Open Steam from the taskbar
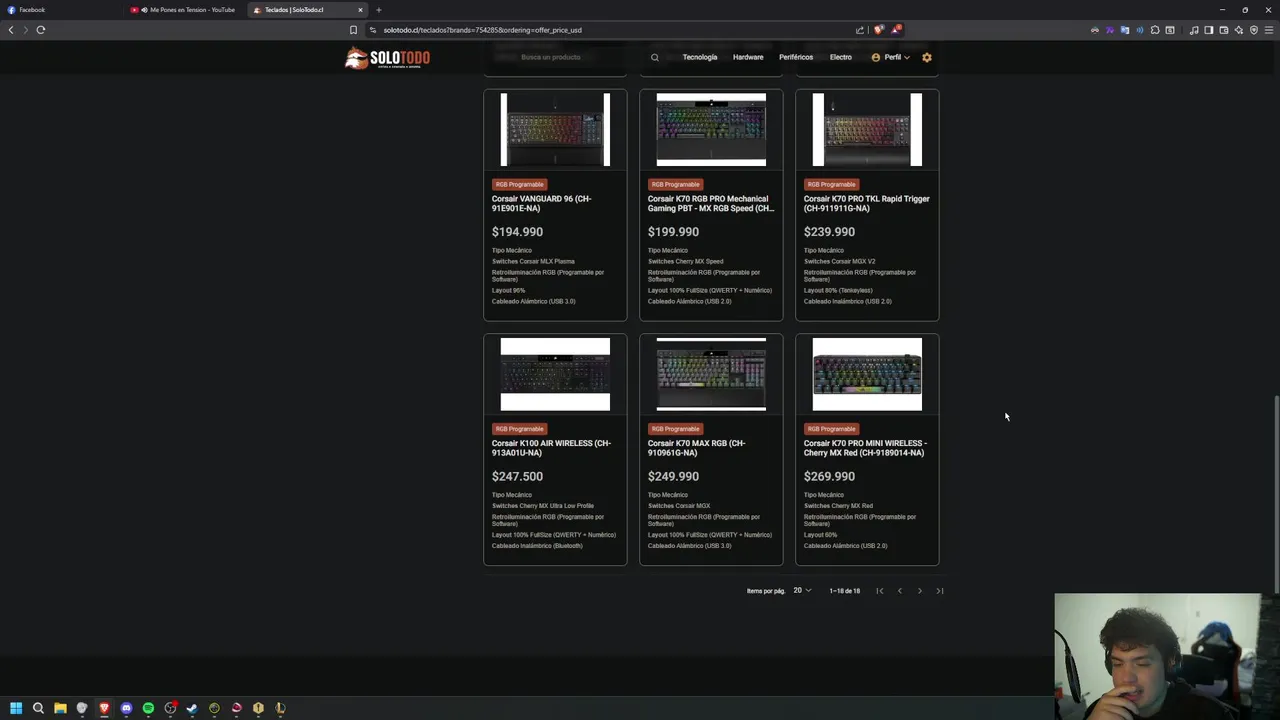The width and height of the screenshot is (1280, 720). tap(192, 708)
